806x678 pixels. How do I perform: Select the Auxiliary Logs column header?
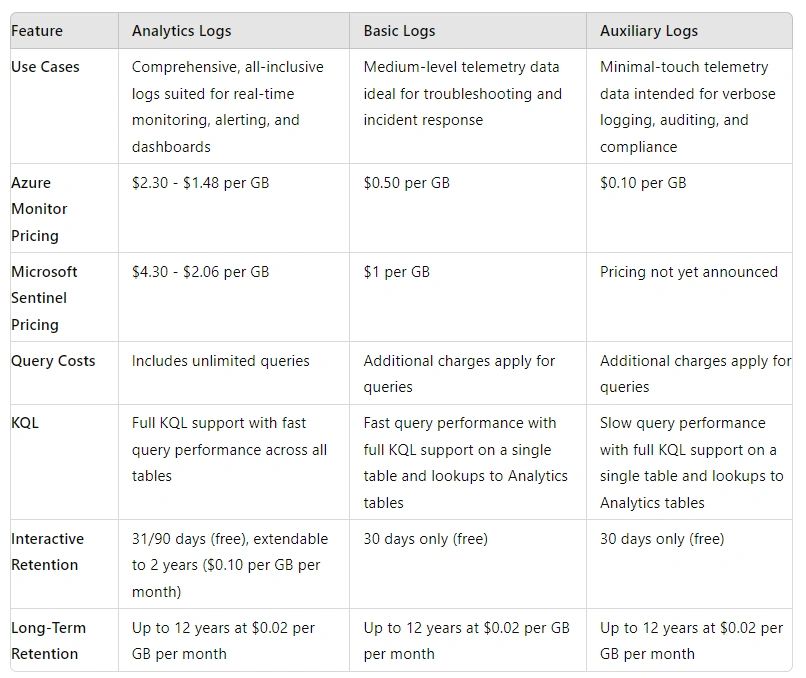(x=649, y=31)
